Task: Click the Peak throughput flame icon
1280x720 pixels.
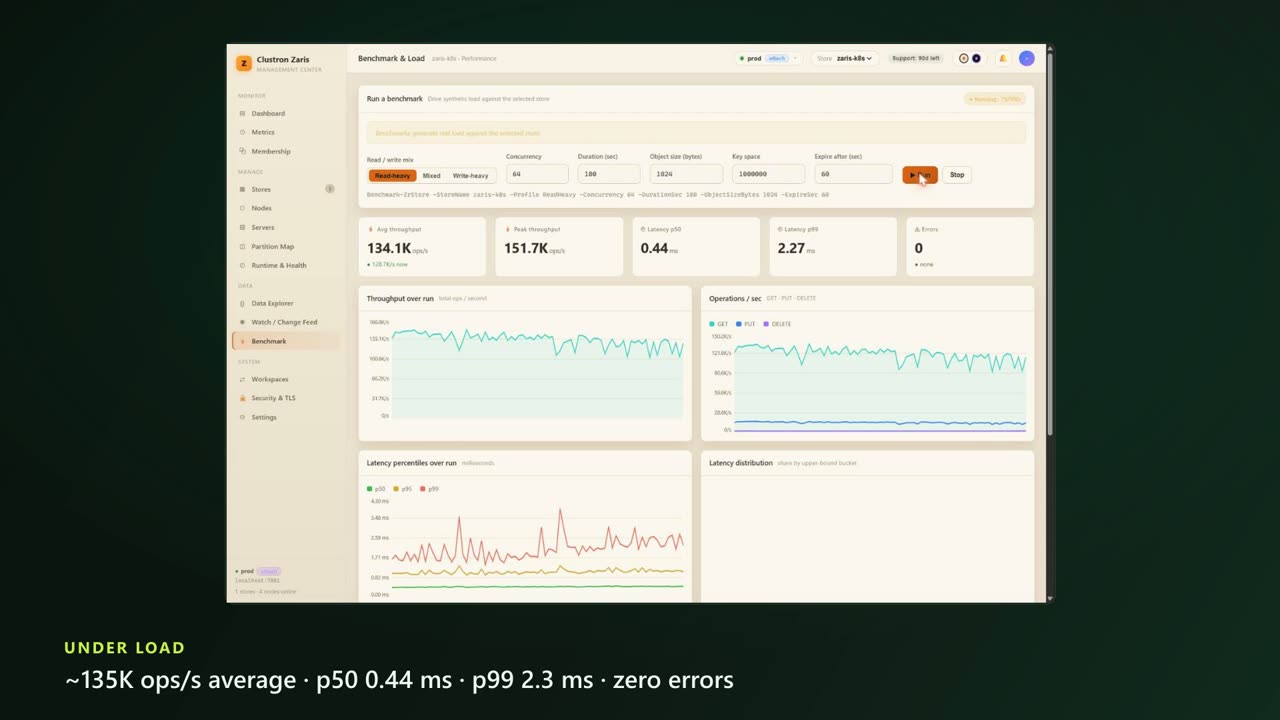Action: click(507, 229)
